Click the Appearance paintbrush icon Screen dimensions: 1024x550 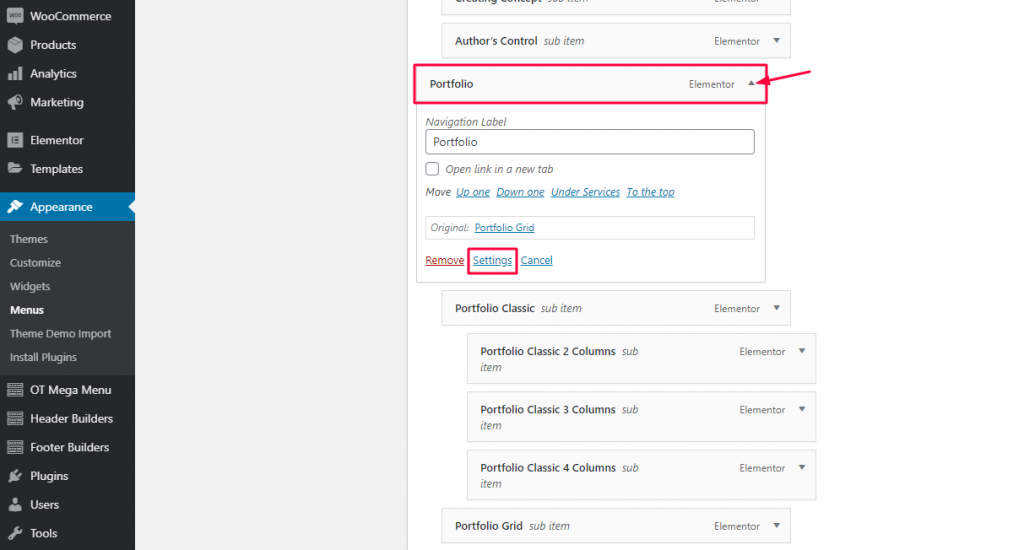click(15, 206)
